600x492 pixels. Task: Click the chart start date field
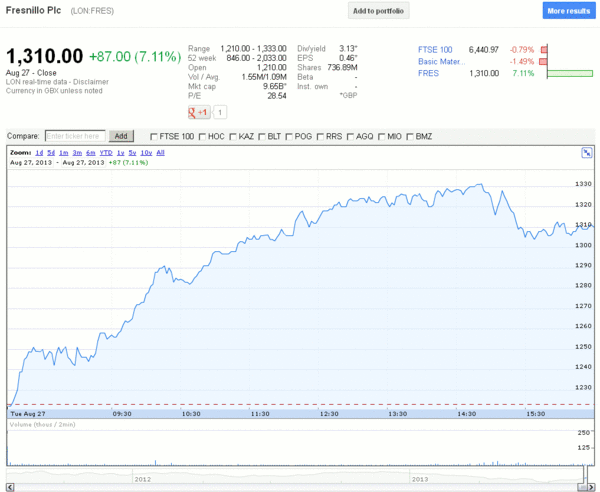tap(31, 163)
